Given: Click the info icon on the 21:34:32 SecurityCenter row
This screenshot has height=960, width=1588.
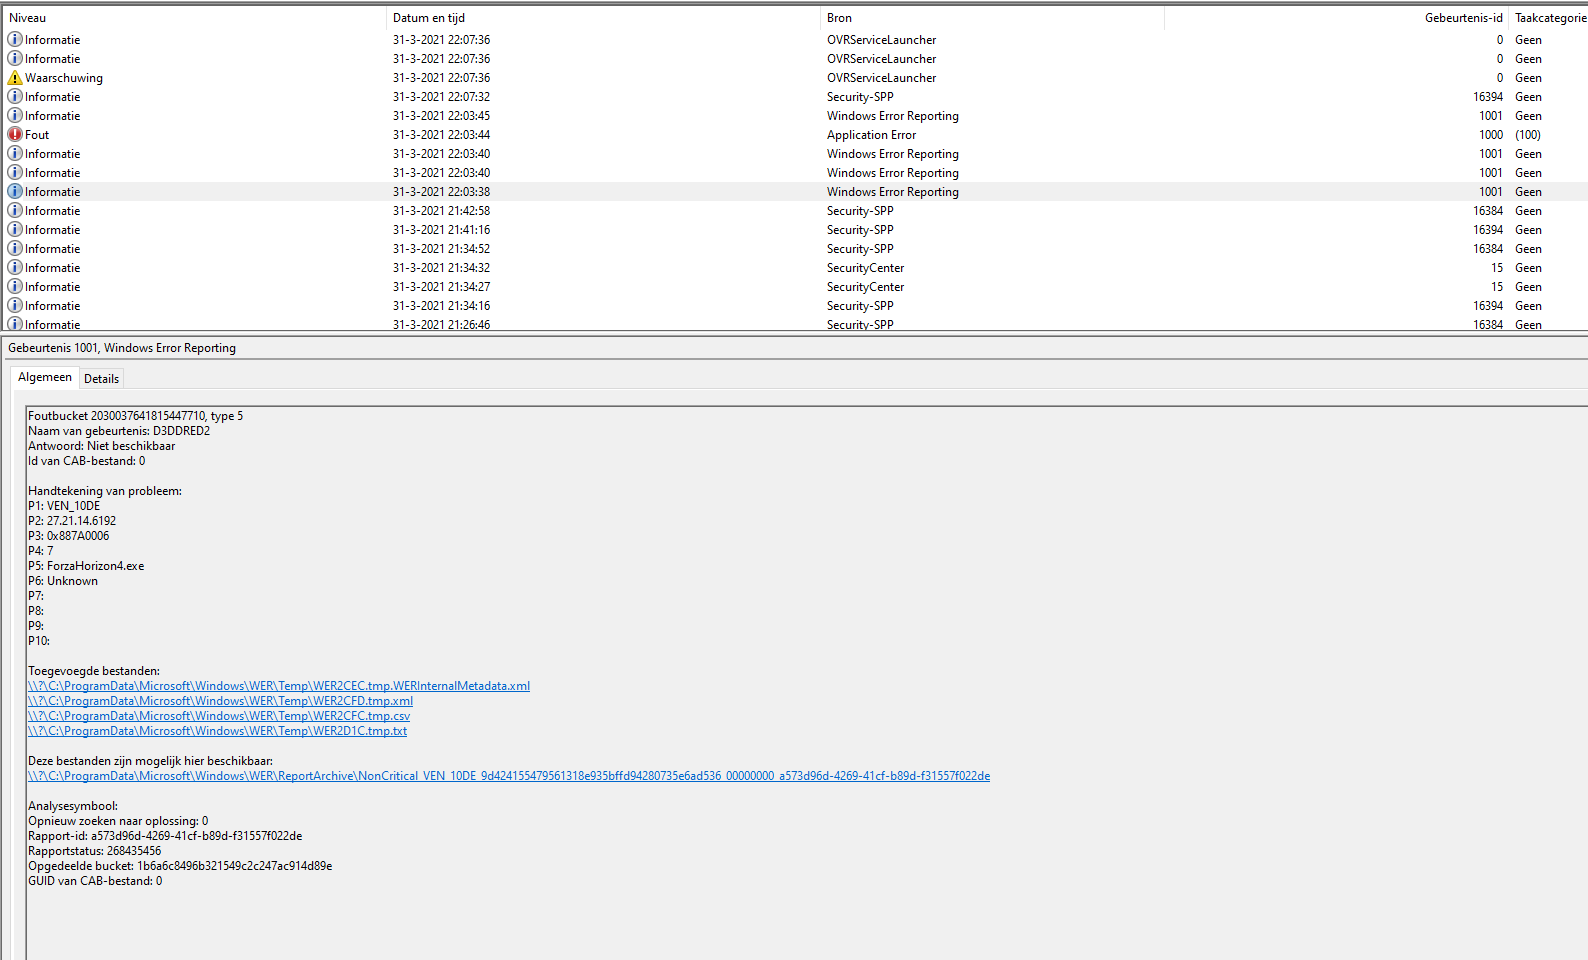Looking at the screenshot, I should (x=15, y=268).
